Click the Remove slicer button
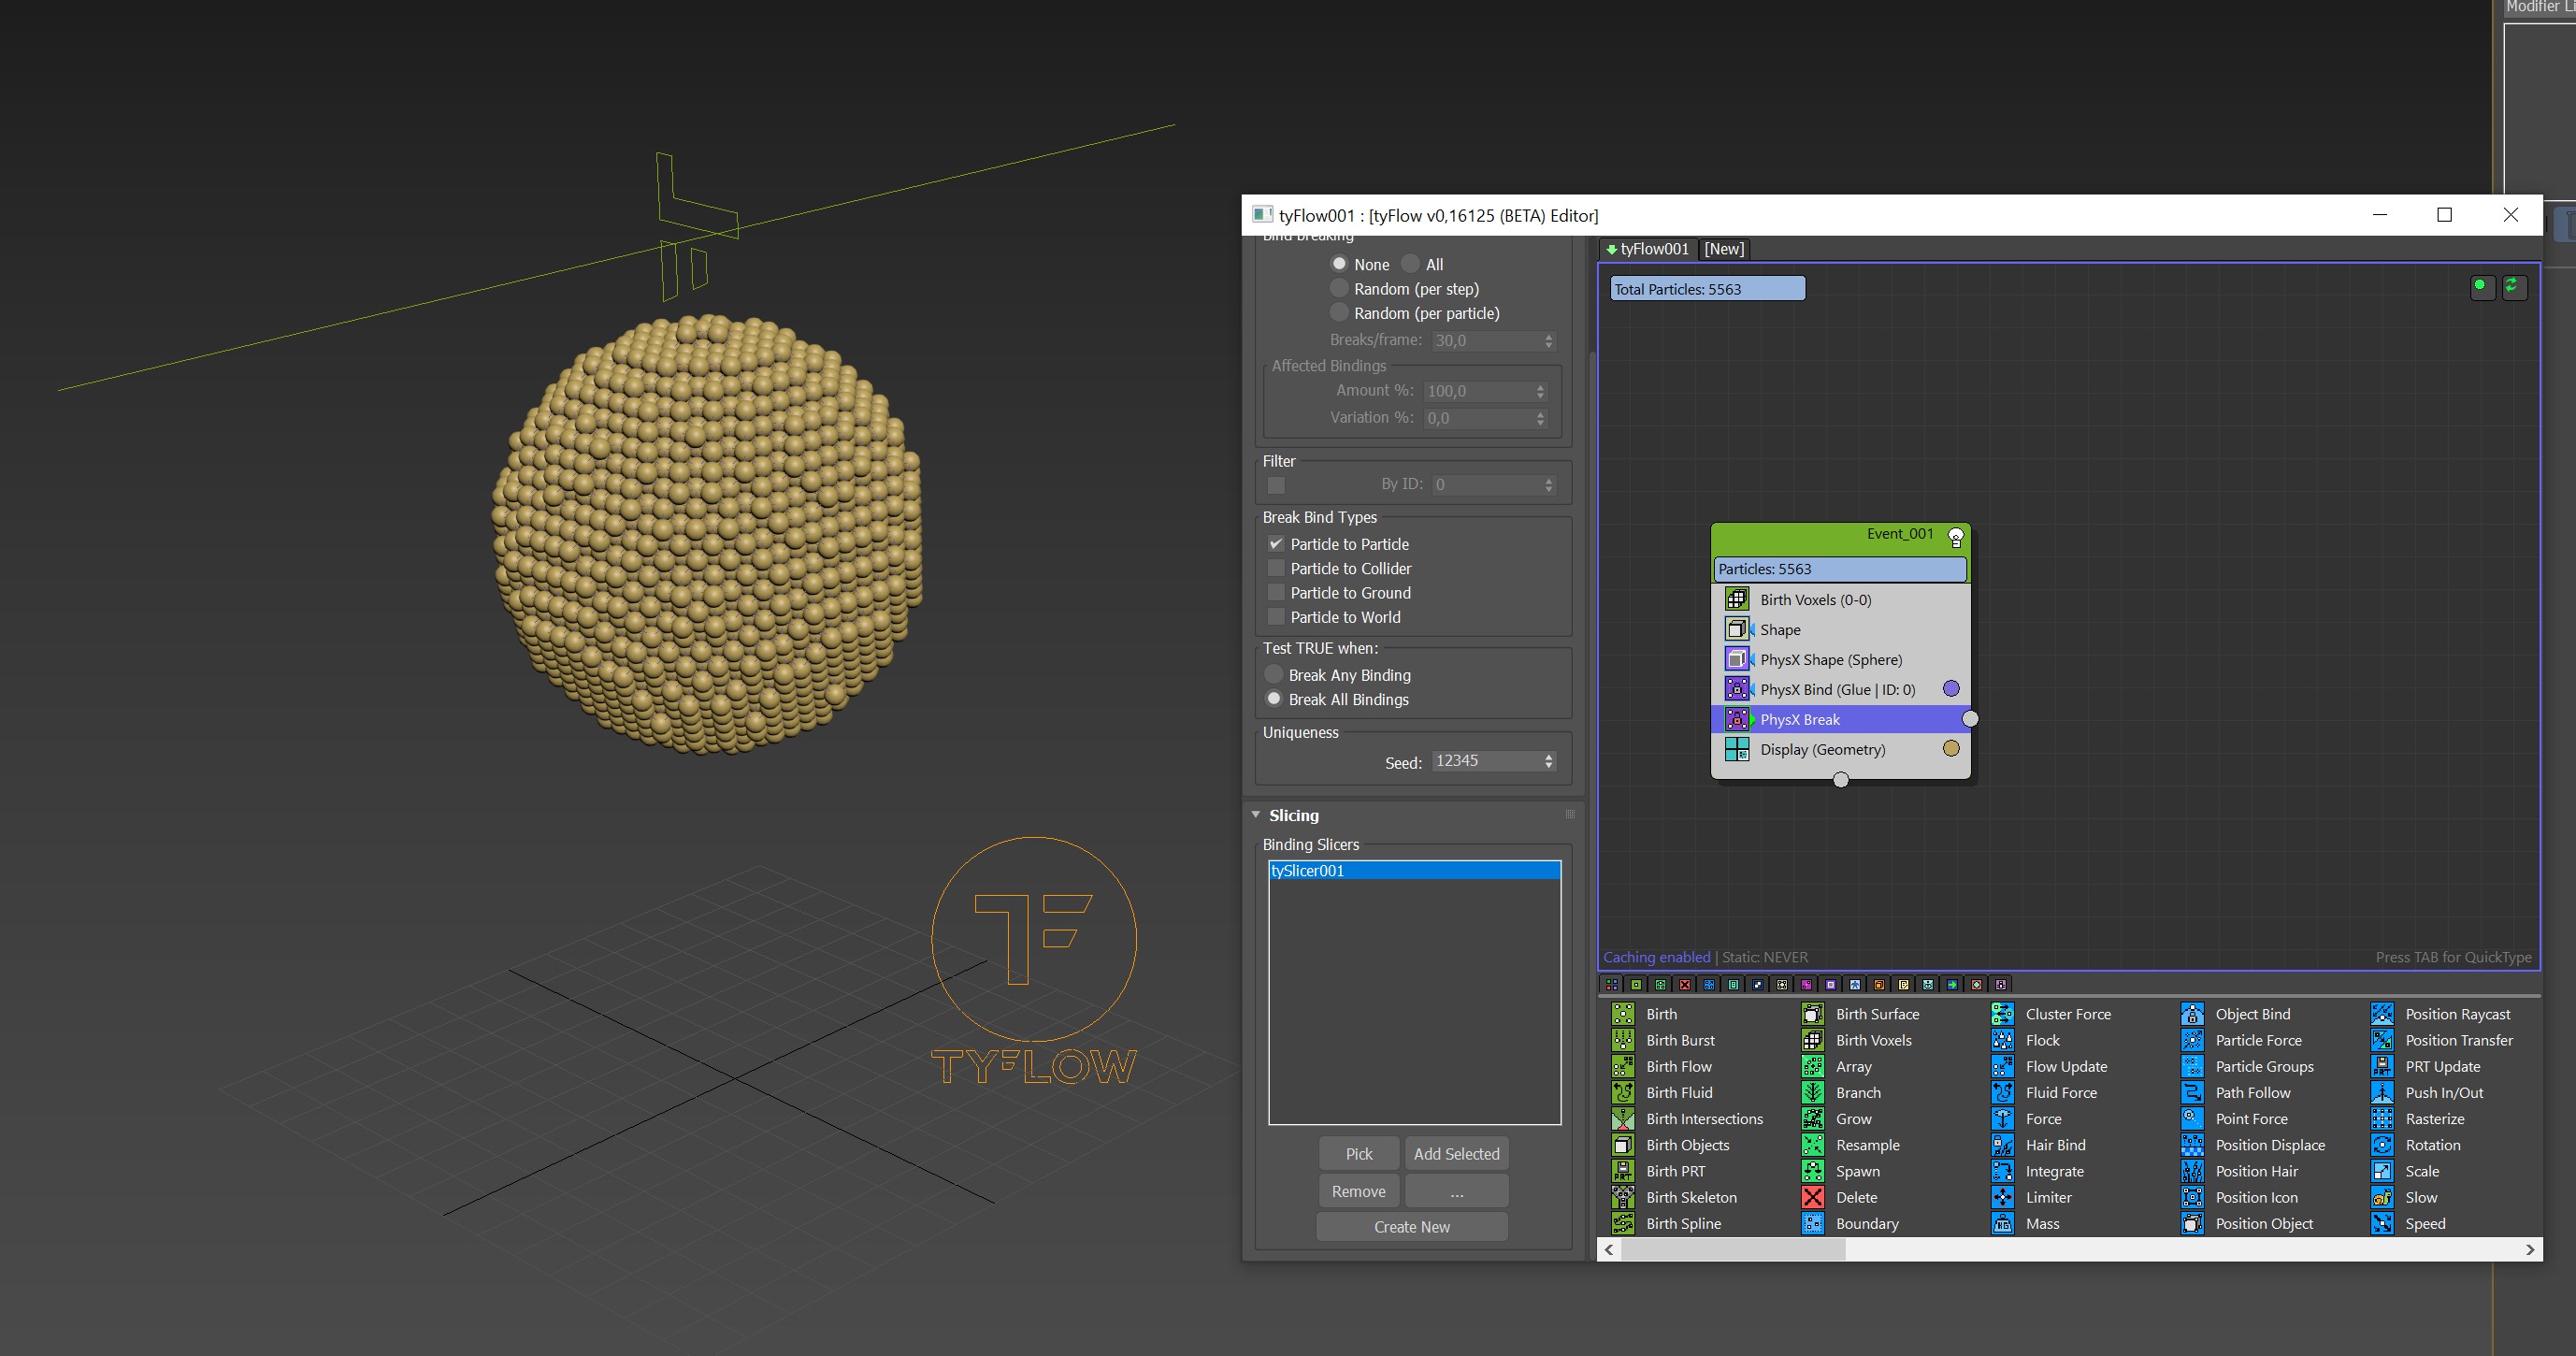This screenshot has height=1356, width=2576. [1359, 1191]
